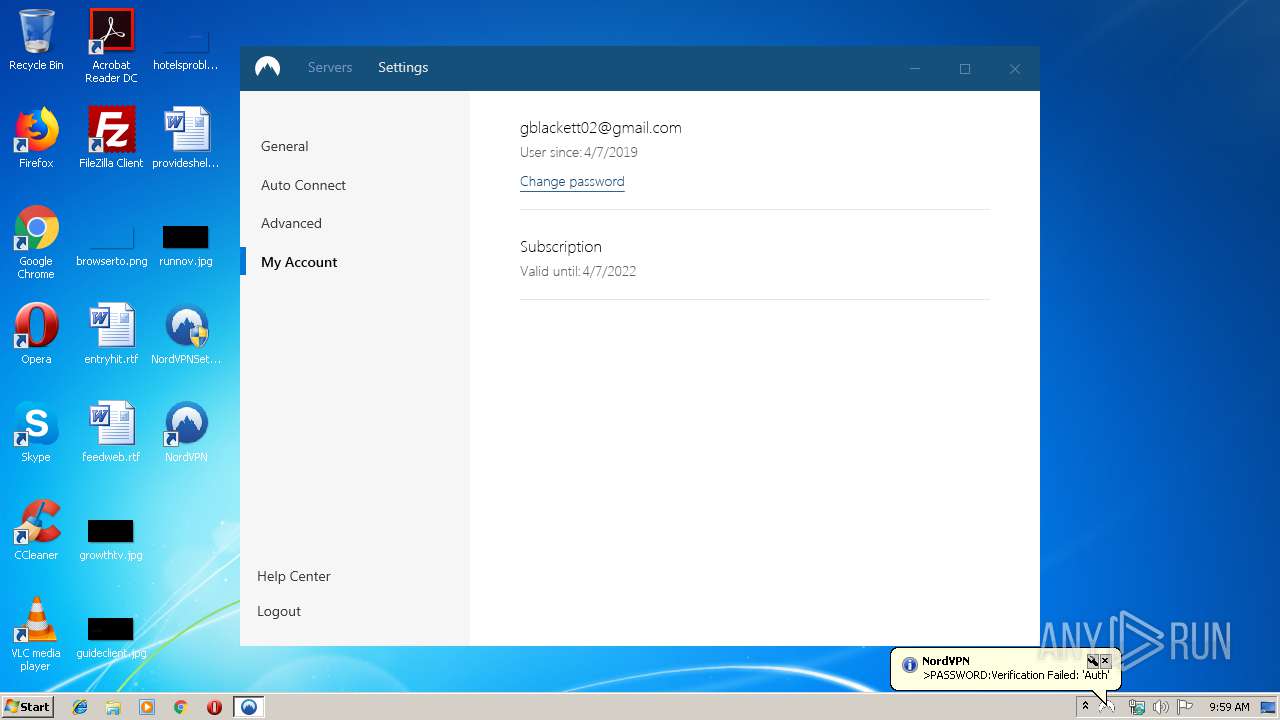Select runnov.jpg desktop file
The height and width of the screenshot is (720, 1280).
point(186,246)
